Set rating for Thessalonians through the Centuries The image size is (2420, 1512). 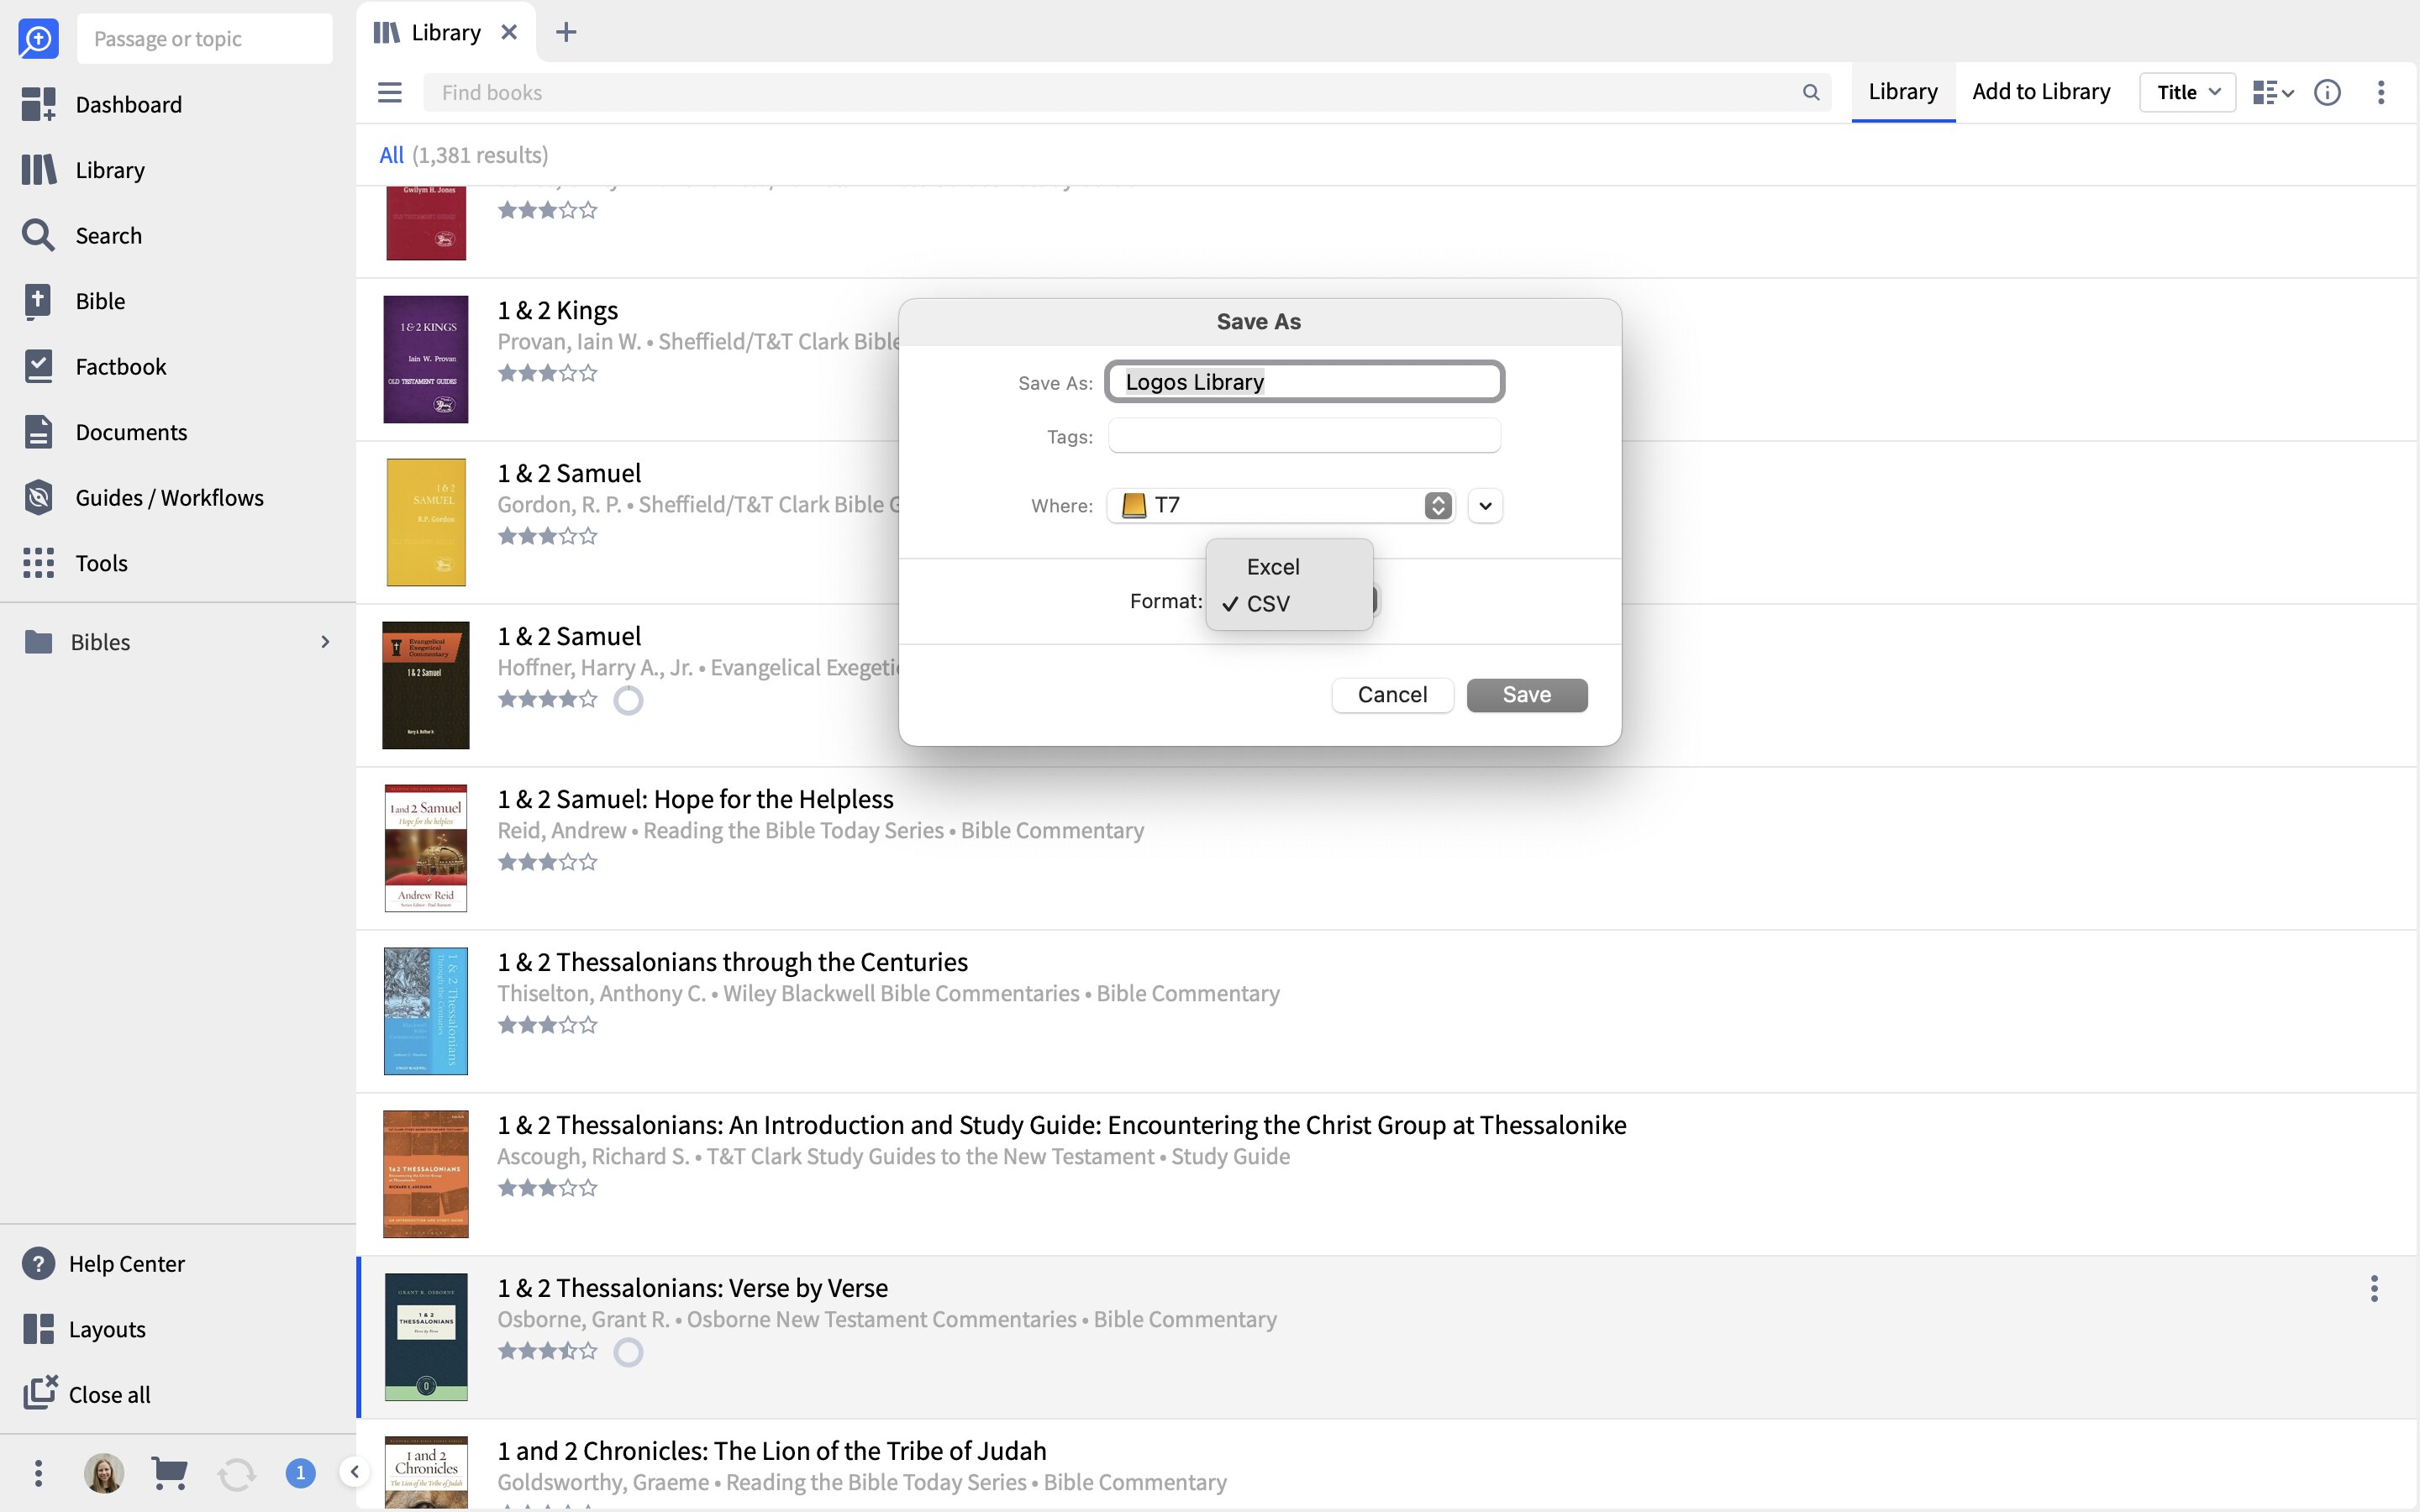[x=547, y=1025]
